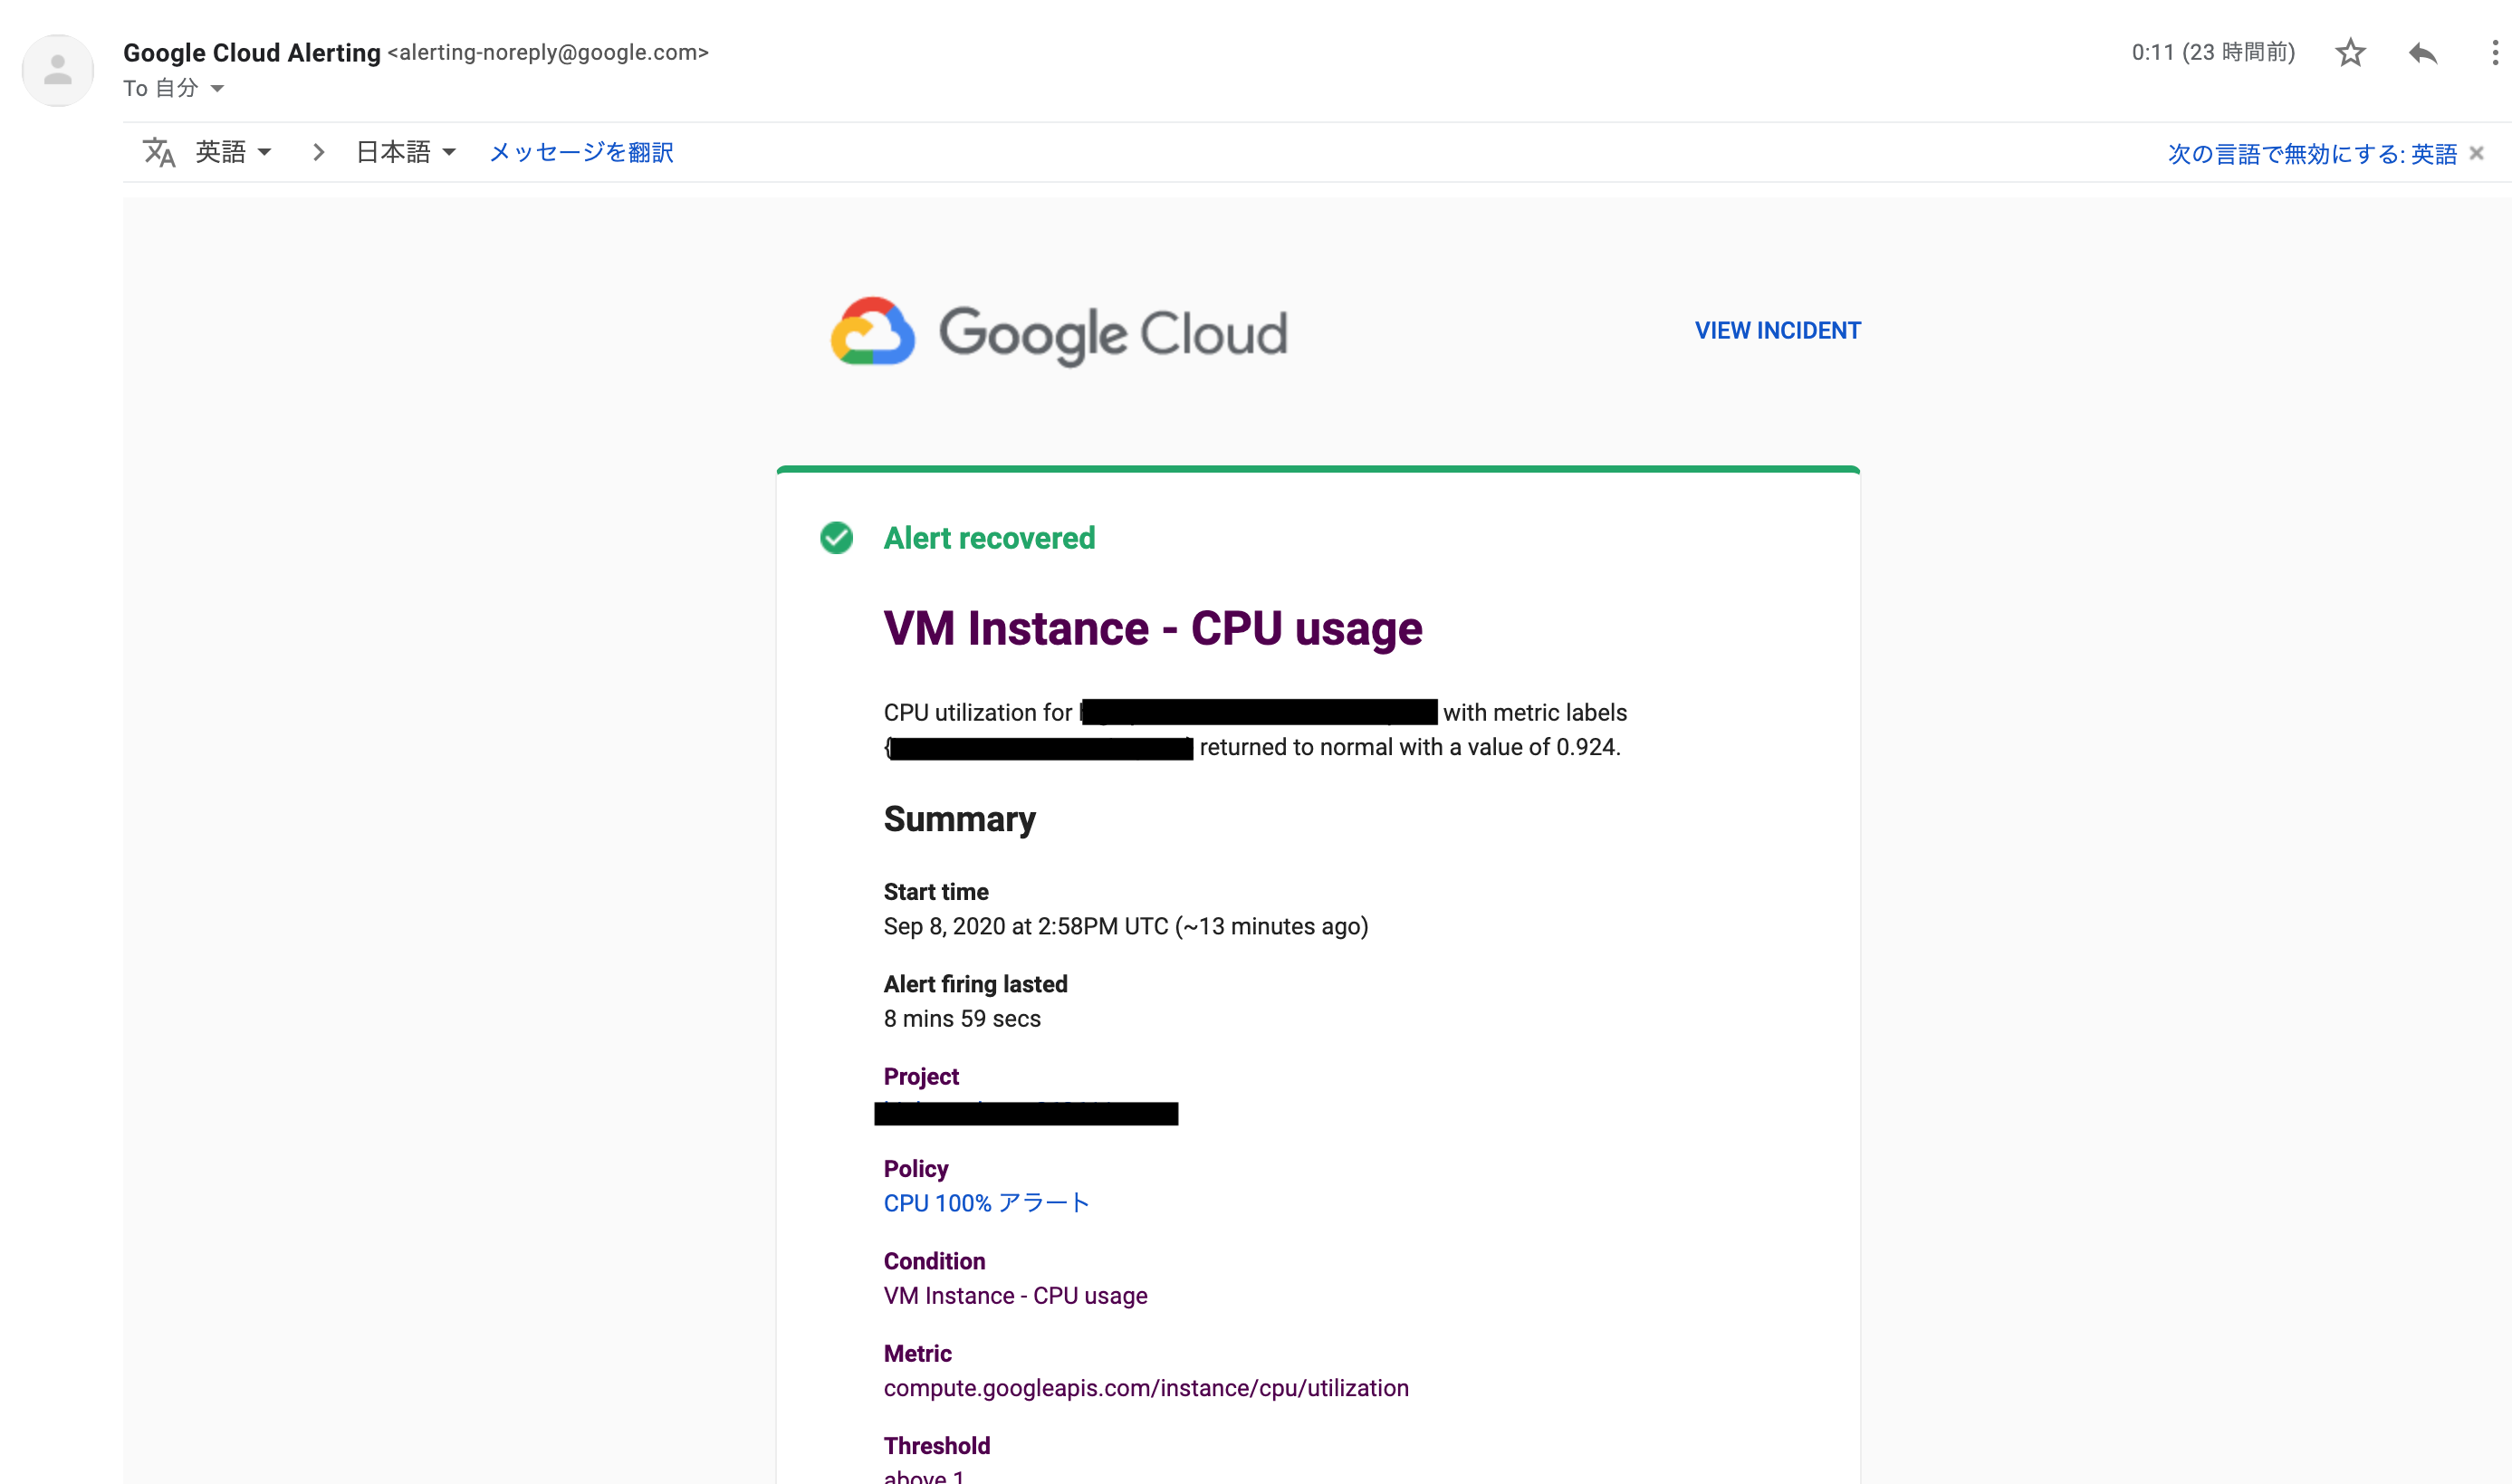
Task: Open the VM Instance - CPU usage condition link
Action: pyautogui.click(x=1015, y=1295)
